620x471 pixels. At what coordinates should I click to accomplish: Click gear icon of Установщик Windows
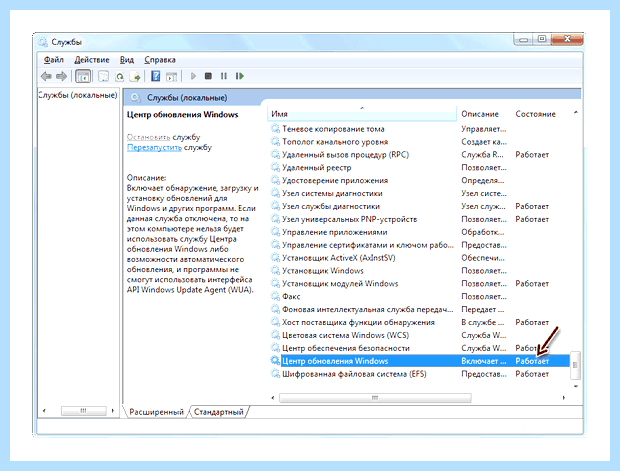click(275, 270)
